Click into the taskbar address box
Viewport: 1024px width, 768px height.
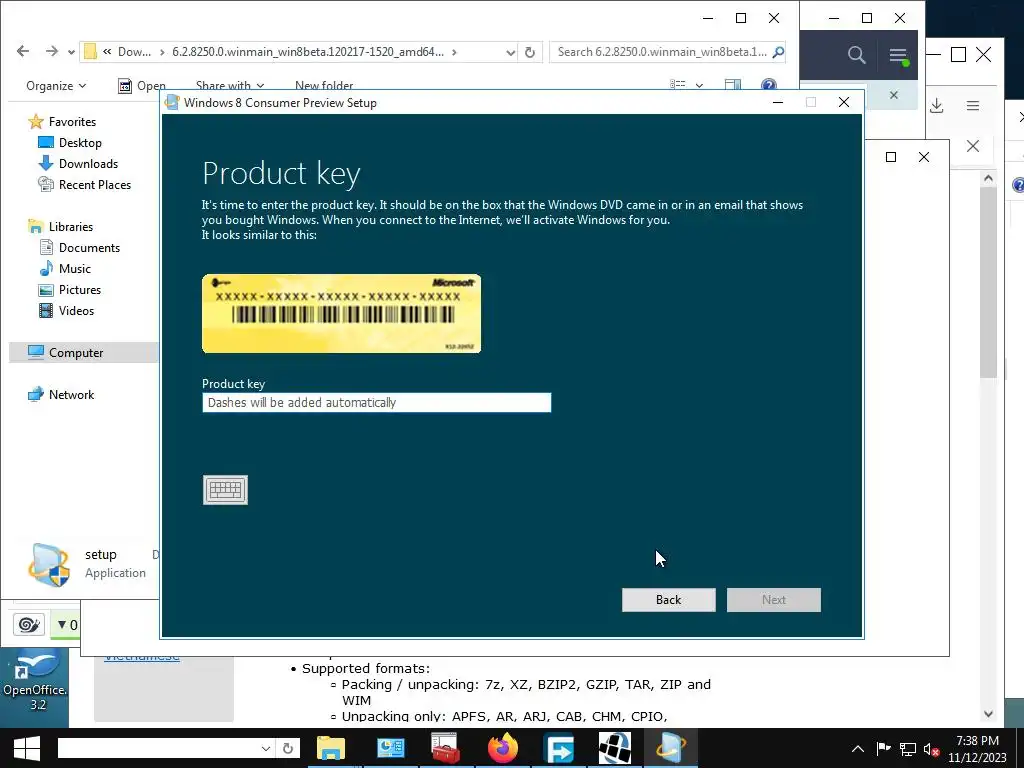[x=158, y=748]
